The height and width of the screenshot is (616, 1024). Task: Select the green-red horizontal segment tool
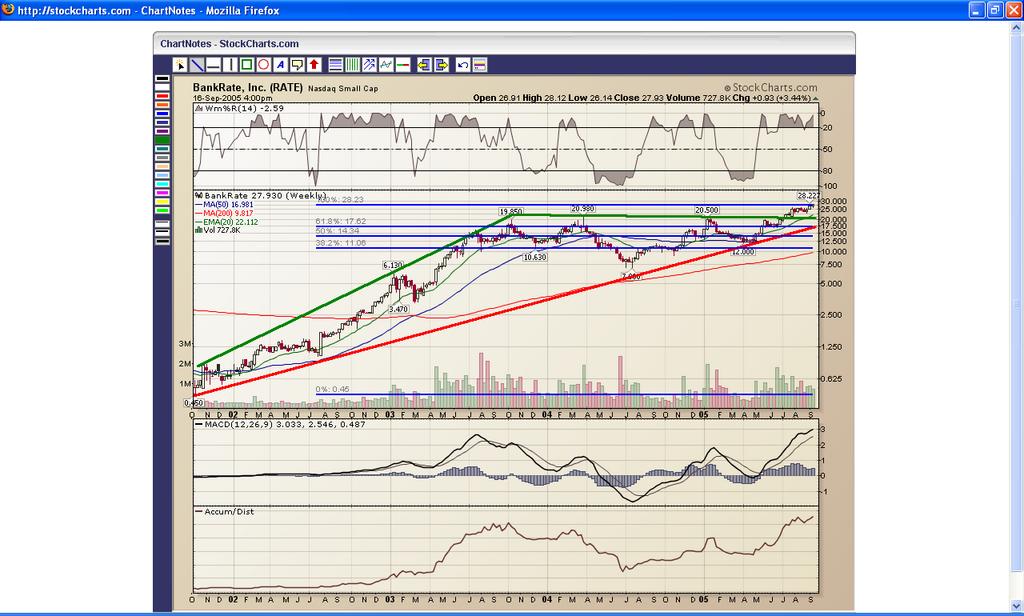point(403,65)
